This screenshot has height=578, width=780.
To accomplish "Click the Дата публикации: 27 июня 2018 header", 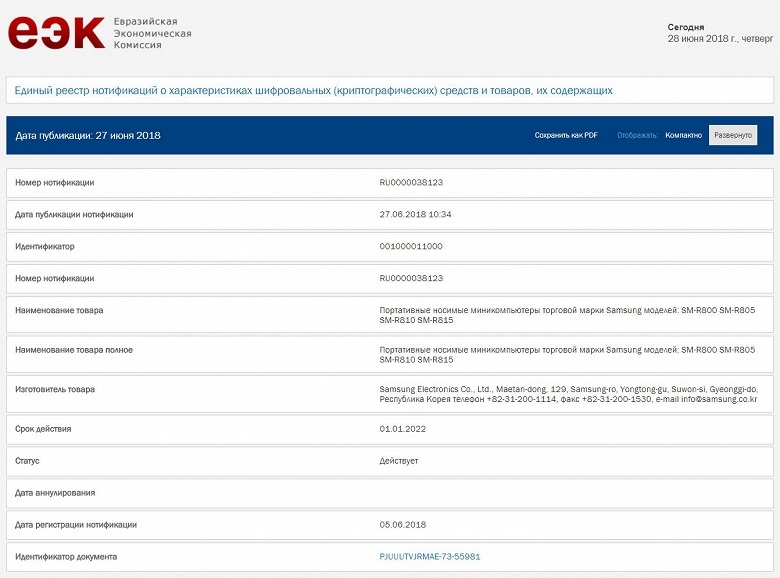I will pos(88,135).
